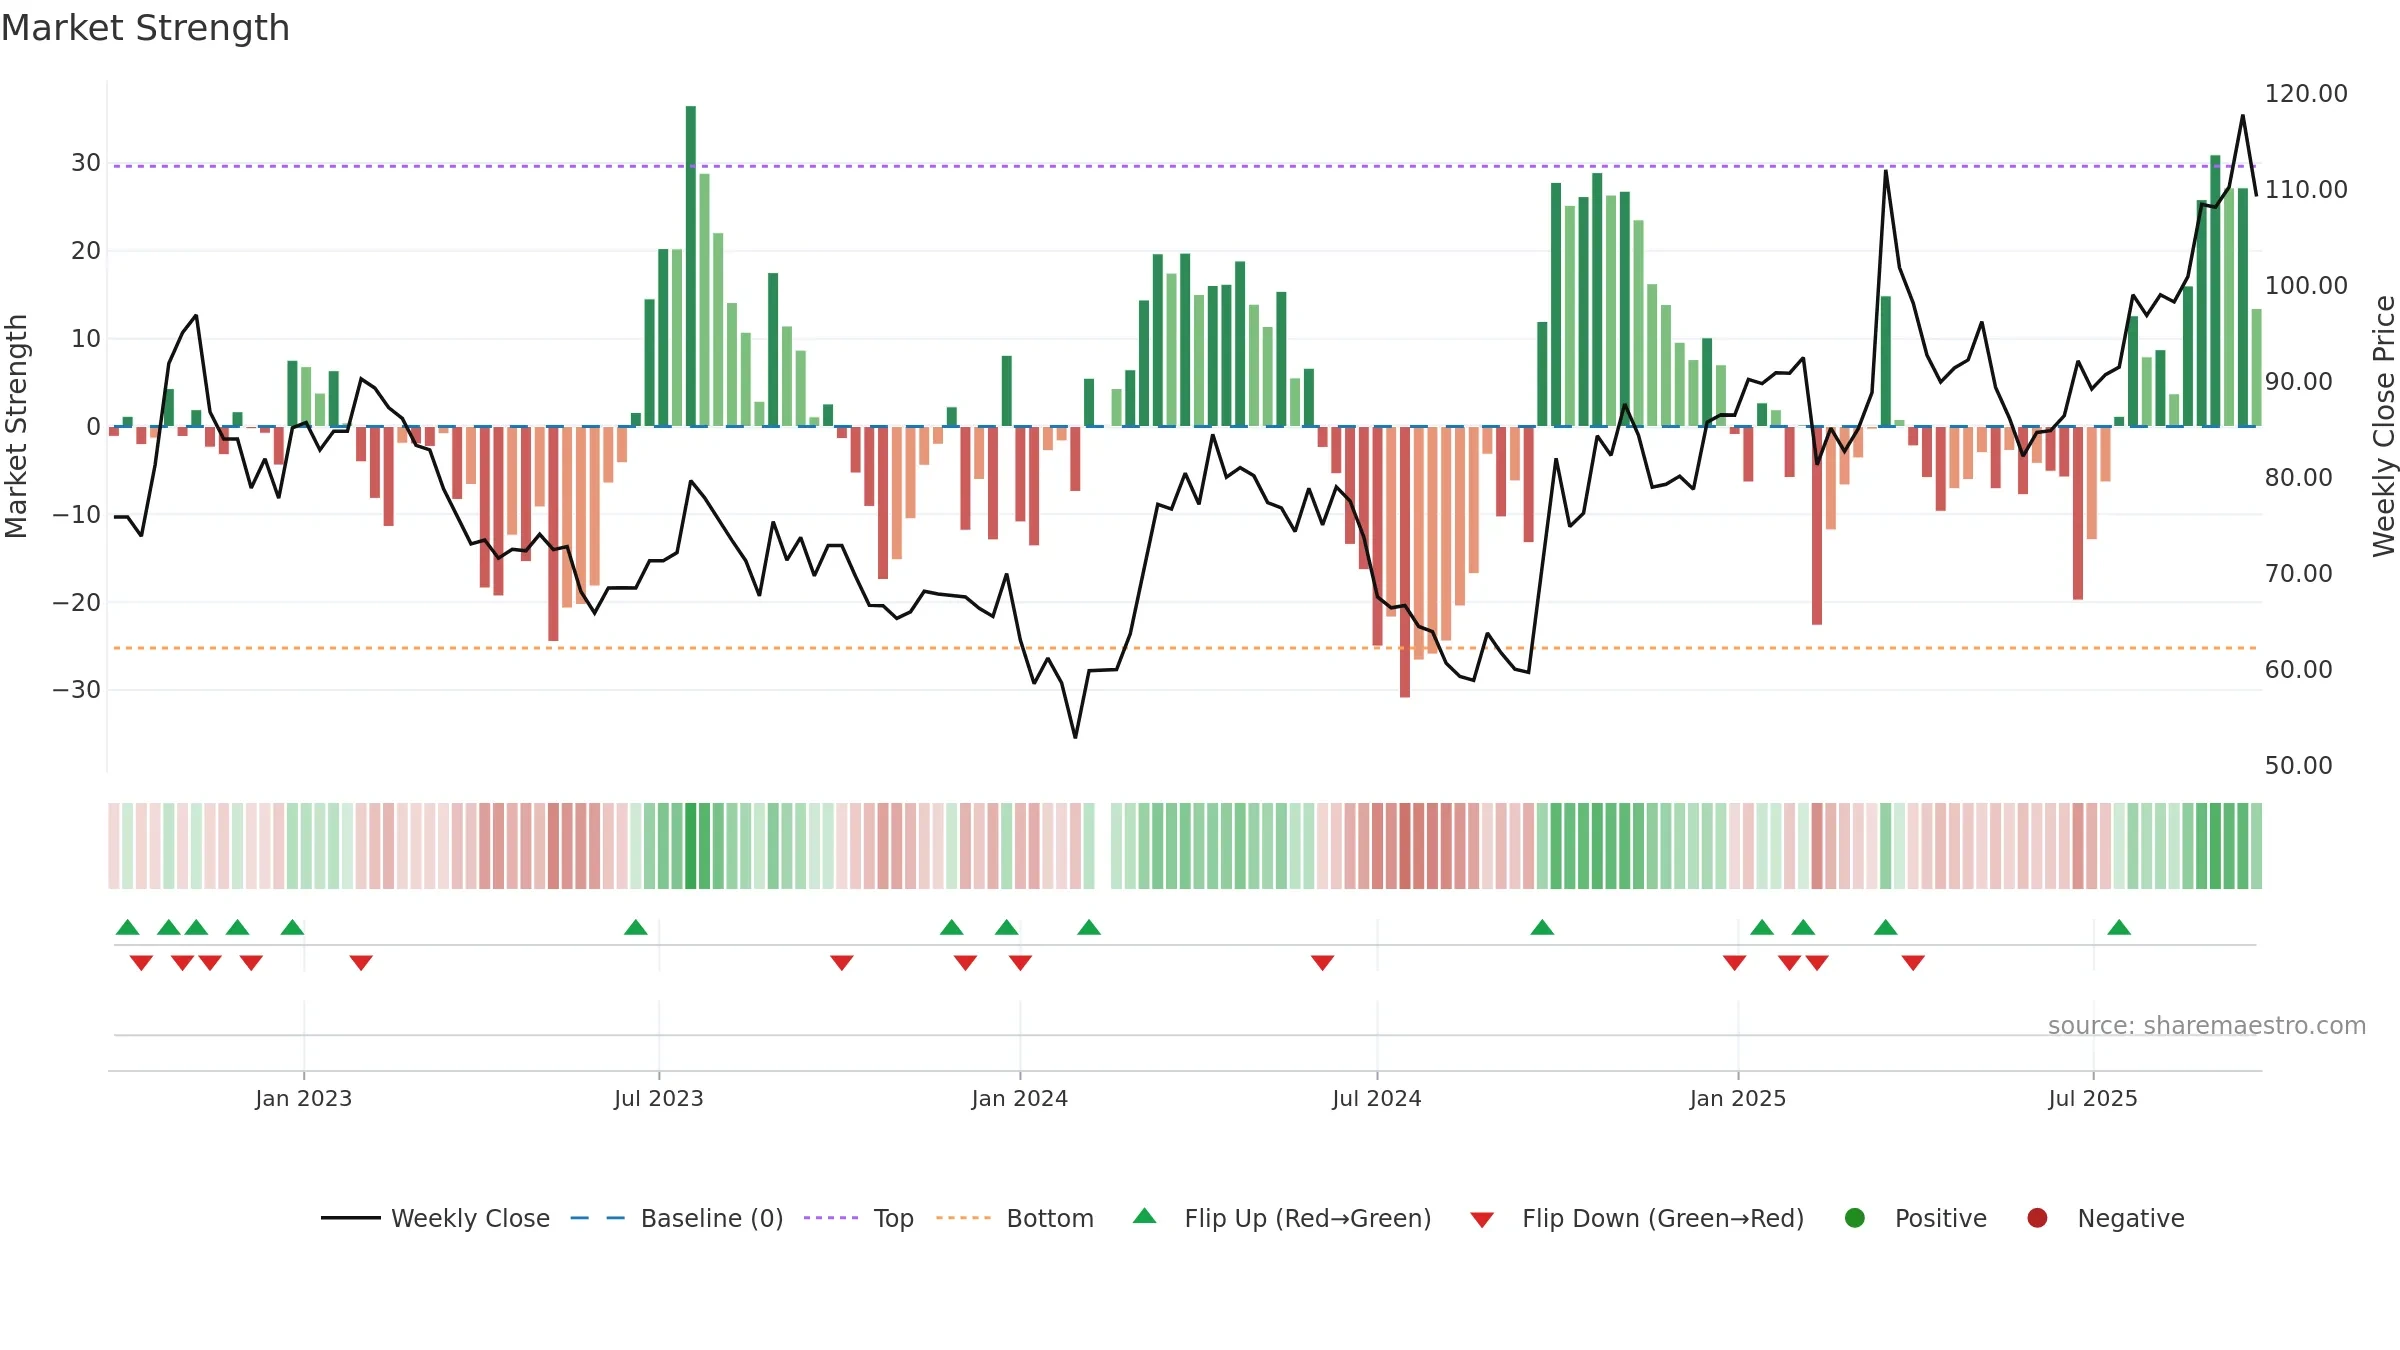Screen dimensions: 2400x1350
Task: Click the 70.00 price tick on the right axis
Action: (x=2298, y=574)
